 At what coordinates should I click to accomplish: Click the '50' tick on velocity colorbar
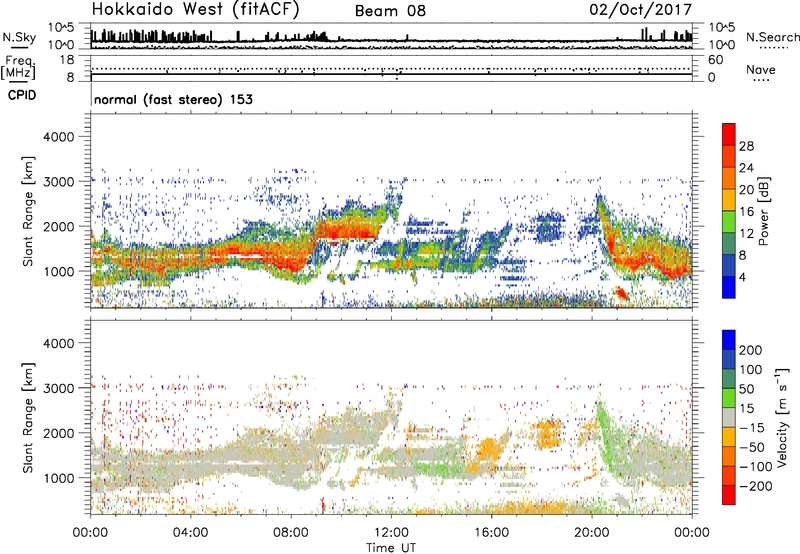tap(746, 389)
